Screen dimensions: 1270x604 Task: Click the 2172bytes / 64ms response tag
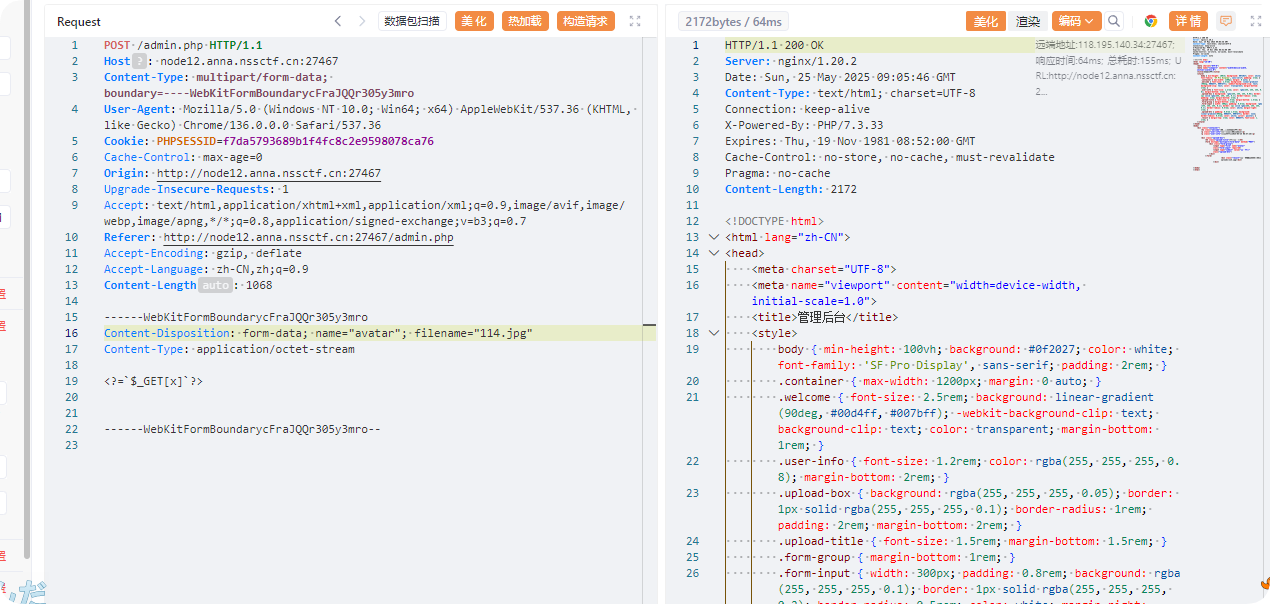pos(733,21)
